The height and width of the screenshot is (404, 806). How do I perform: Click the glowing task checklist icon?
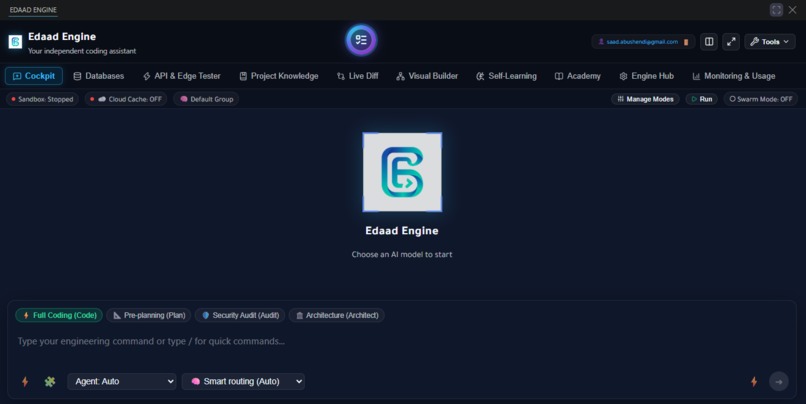pos(361,40)
